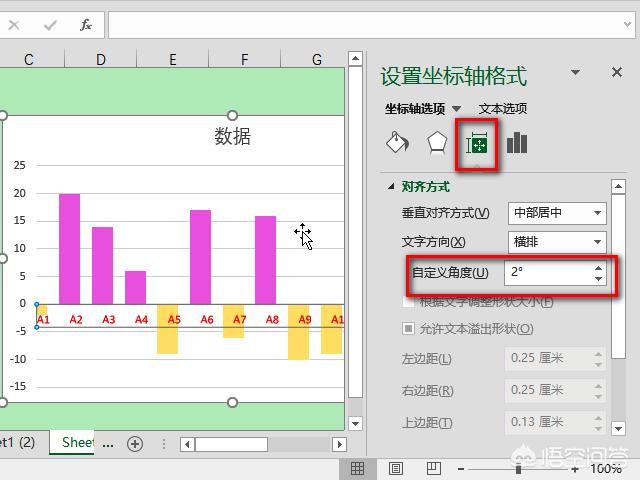Click the zoom out minus button

[x=461, y=469]
